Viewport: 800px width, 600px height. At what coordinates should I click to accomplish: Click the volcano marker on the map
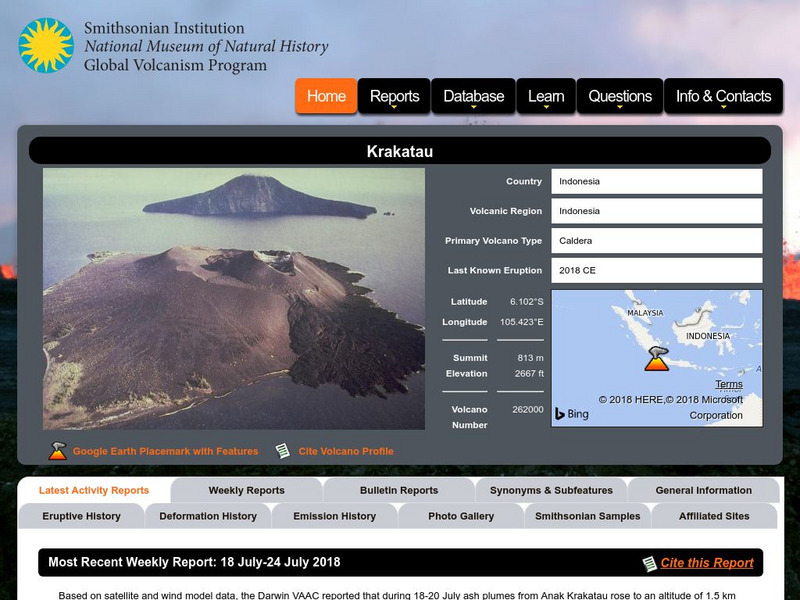pyautogui.click(x=657, y=359)
